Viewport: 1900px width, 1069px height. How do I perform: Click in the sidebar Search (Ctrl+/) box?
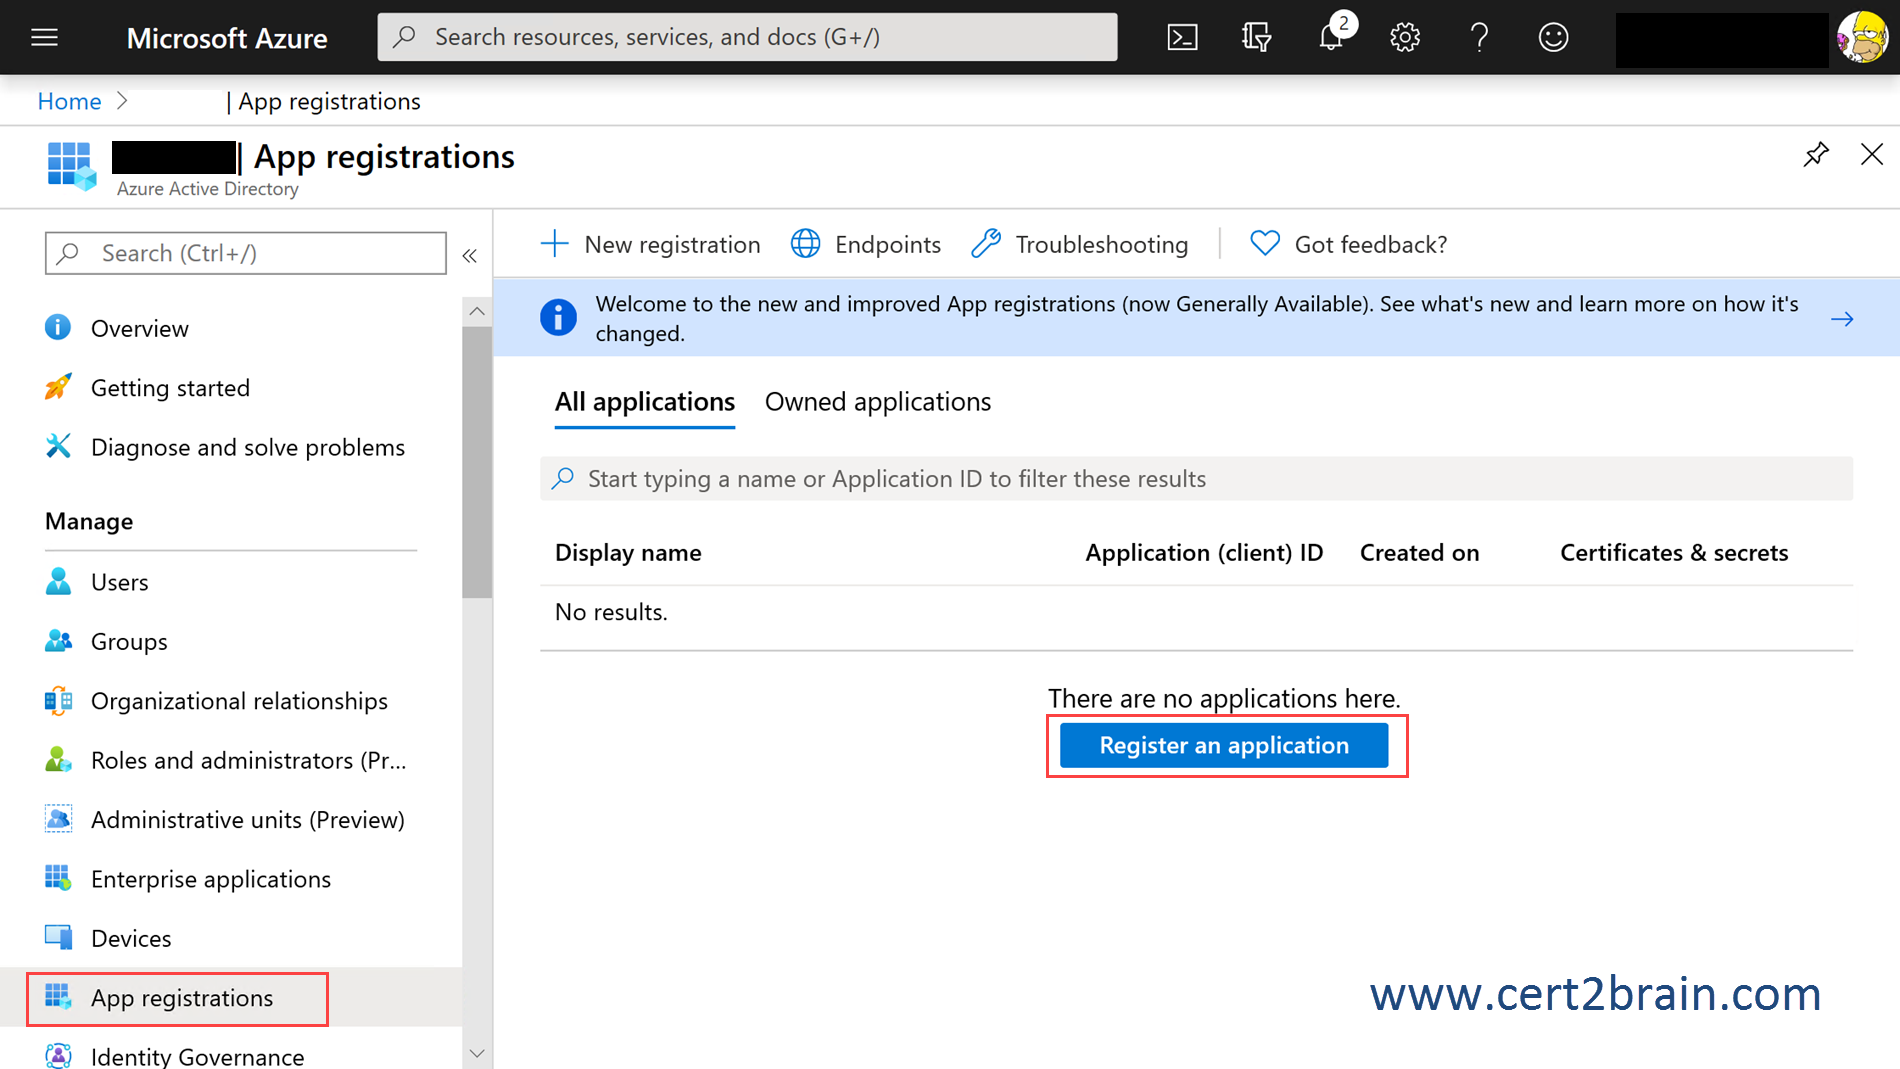click(245, 253)
